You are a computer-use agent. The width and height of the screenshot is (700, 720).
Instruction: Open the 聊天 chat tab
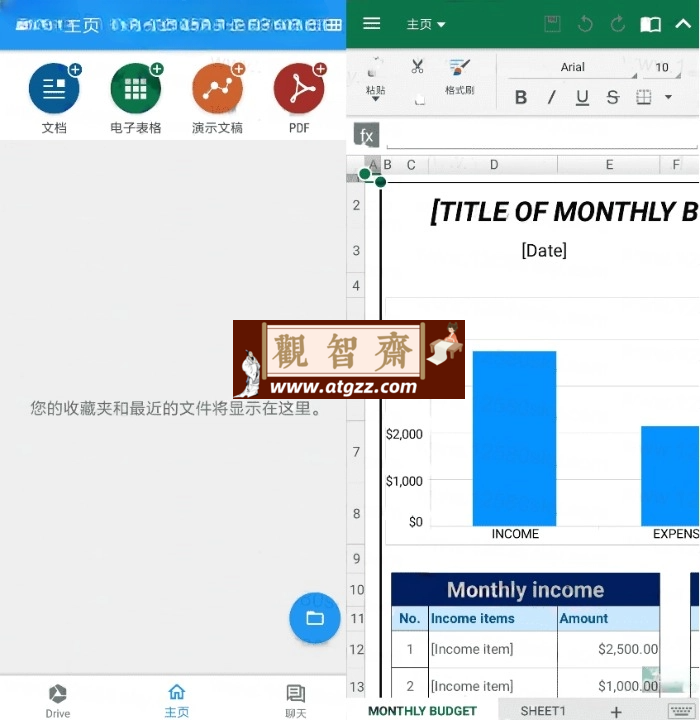(x=295, y=701)
